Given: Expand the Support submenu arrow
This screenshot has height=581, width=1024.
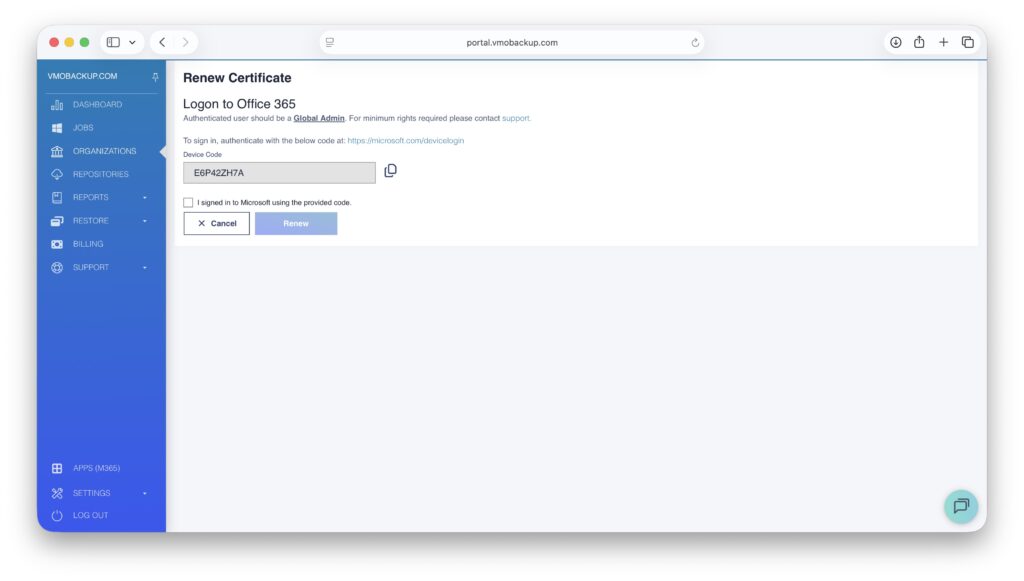Looking at the screenshot, I should [144, 268].
